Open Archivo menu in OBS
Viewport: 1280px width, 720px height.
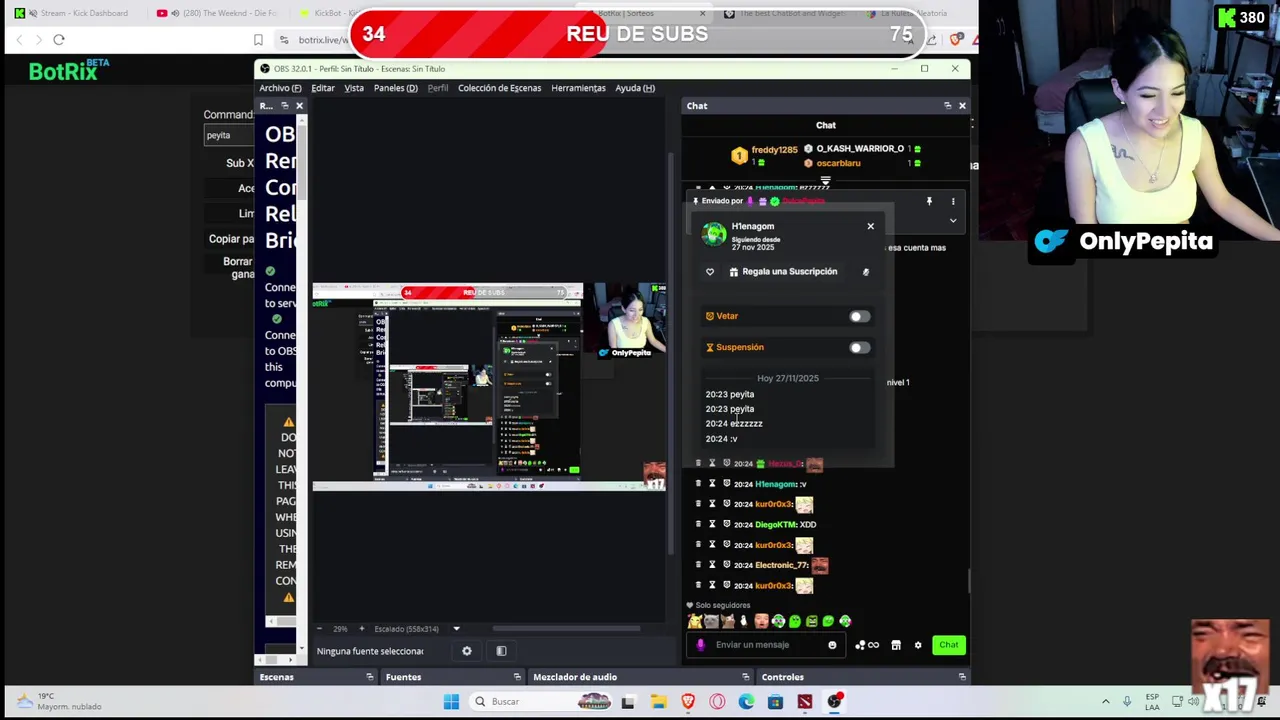coord(280,88)
